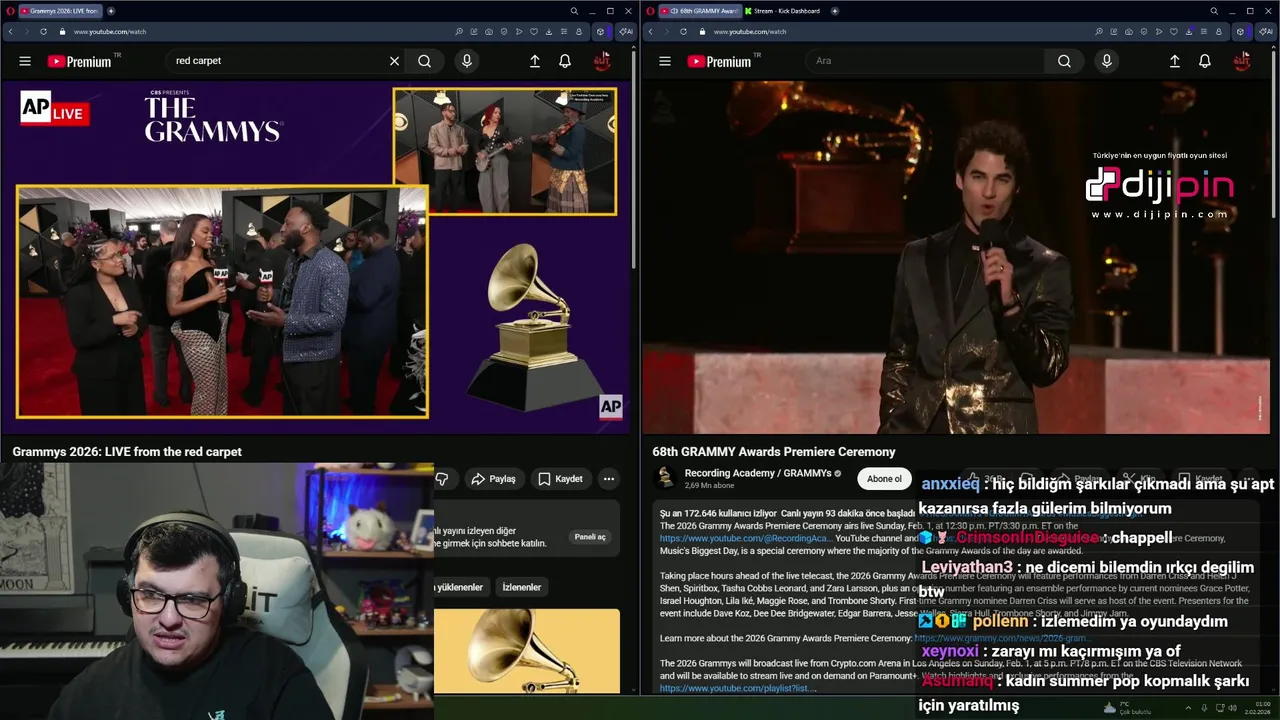Click the Premiere Ceremony video player
This screenshot has width=1280, height=720.
click(956, 257)
